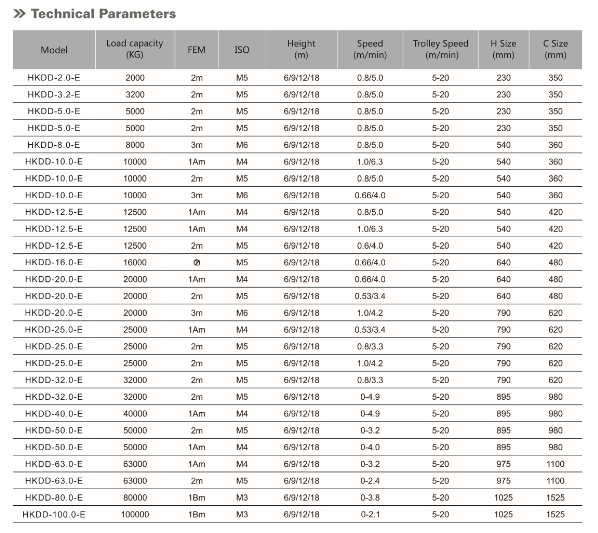Click 895 in the HKDD-40.0-E row
The image size is (598, 533).
click(x=503, y=414)
